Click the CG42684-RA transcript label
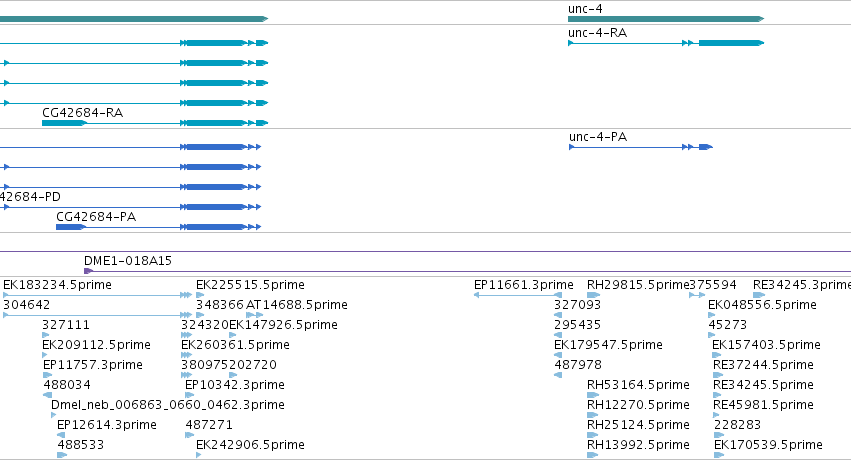 [82, 113]
